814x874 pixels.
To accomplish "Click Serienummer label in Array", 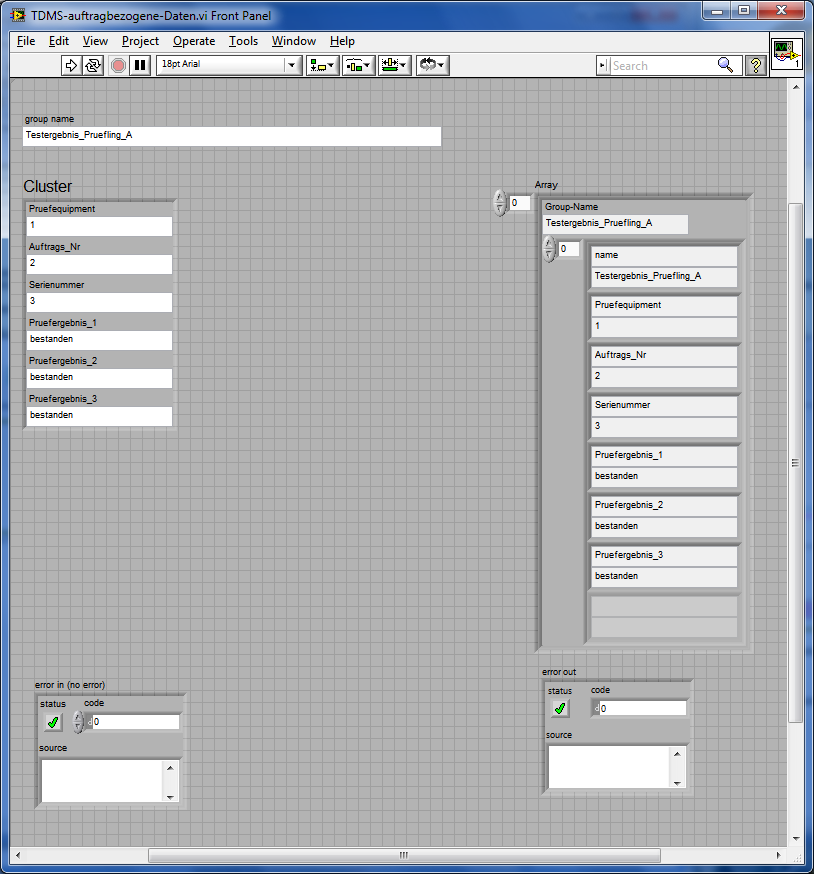I will [x=664, y=406].
